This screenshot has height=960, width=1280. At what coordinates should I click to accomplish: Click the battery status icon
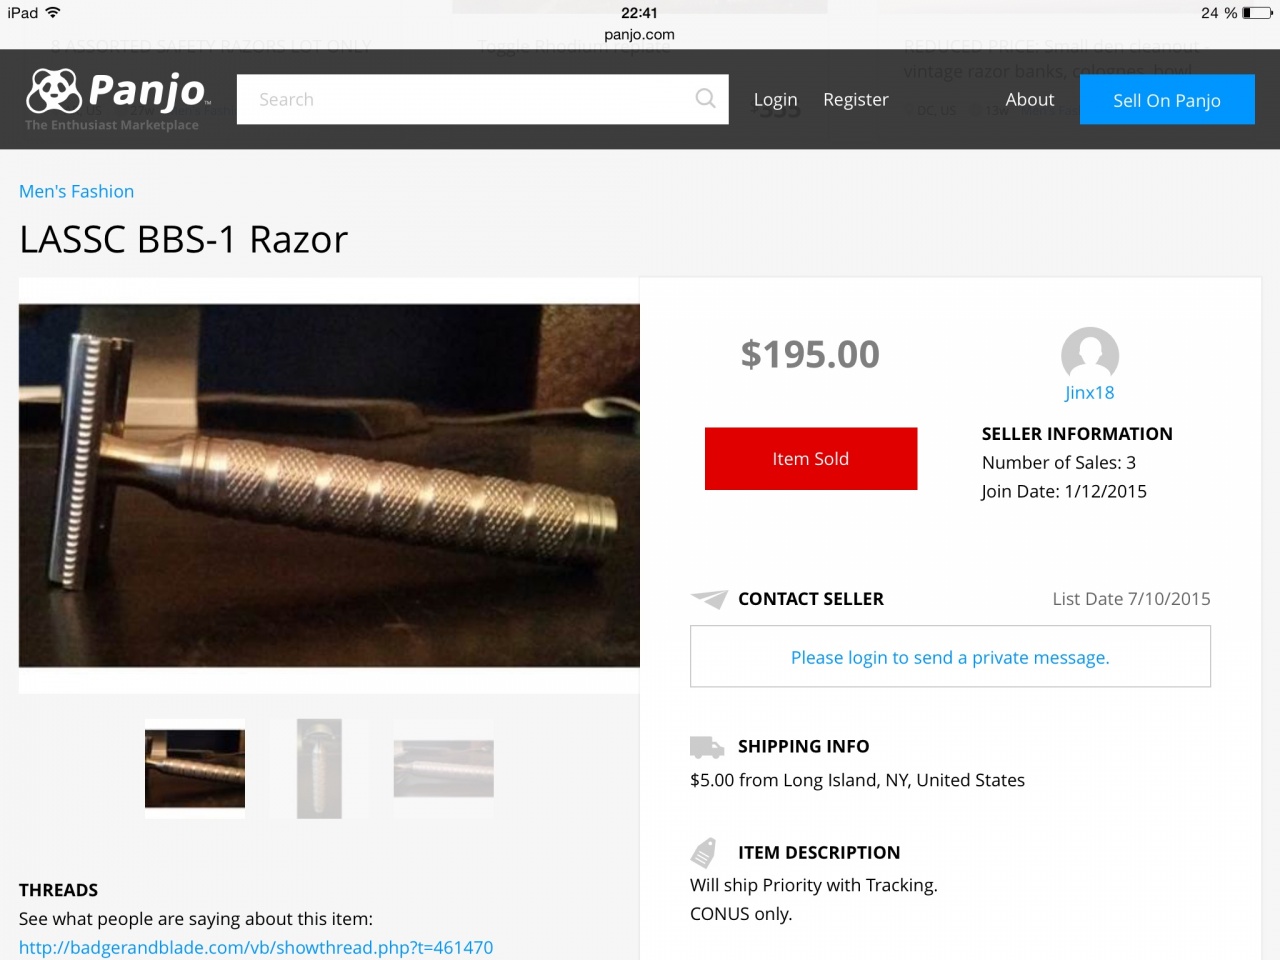click(1257, 13)
